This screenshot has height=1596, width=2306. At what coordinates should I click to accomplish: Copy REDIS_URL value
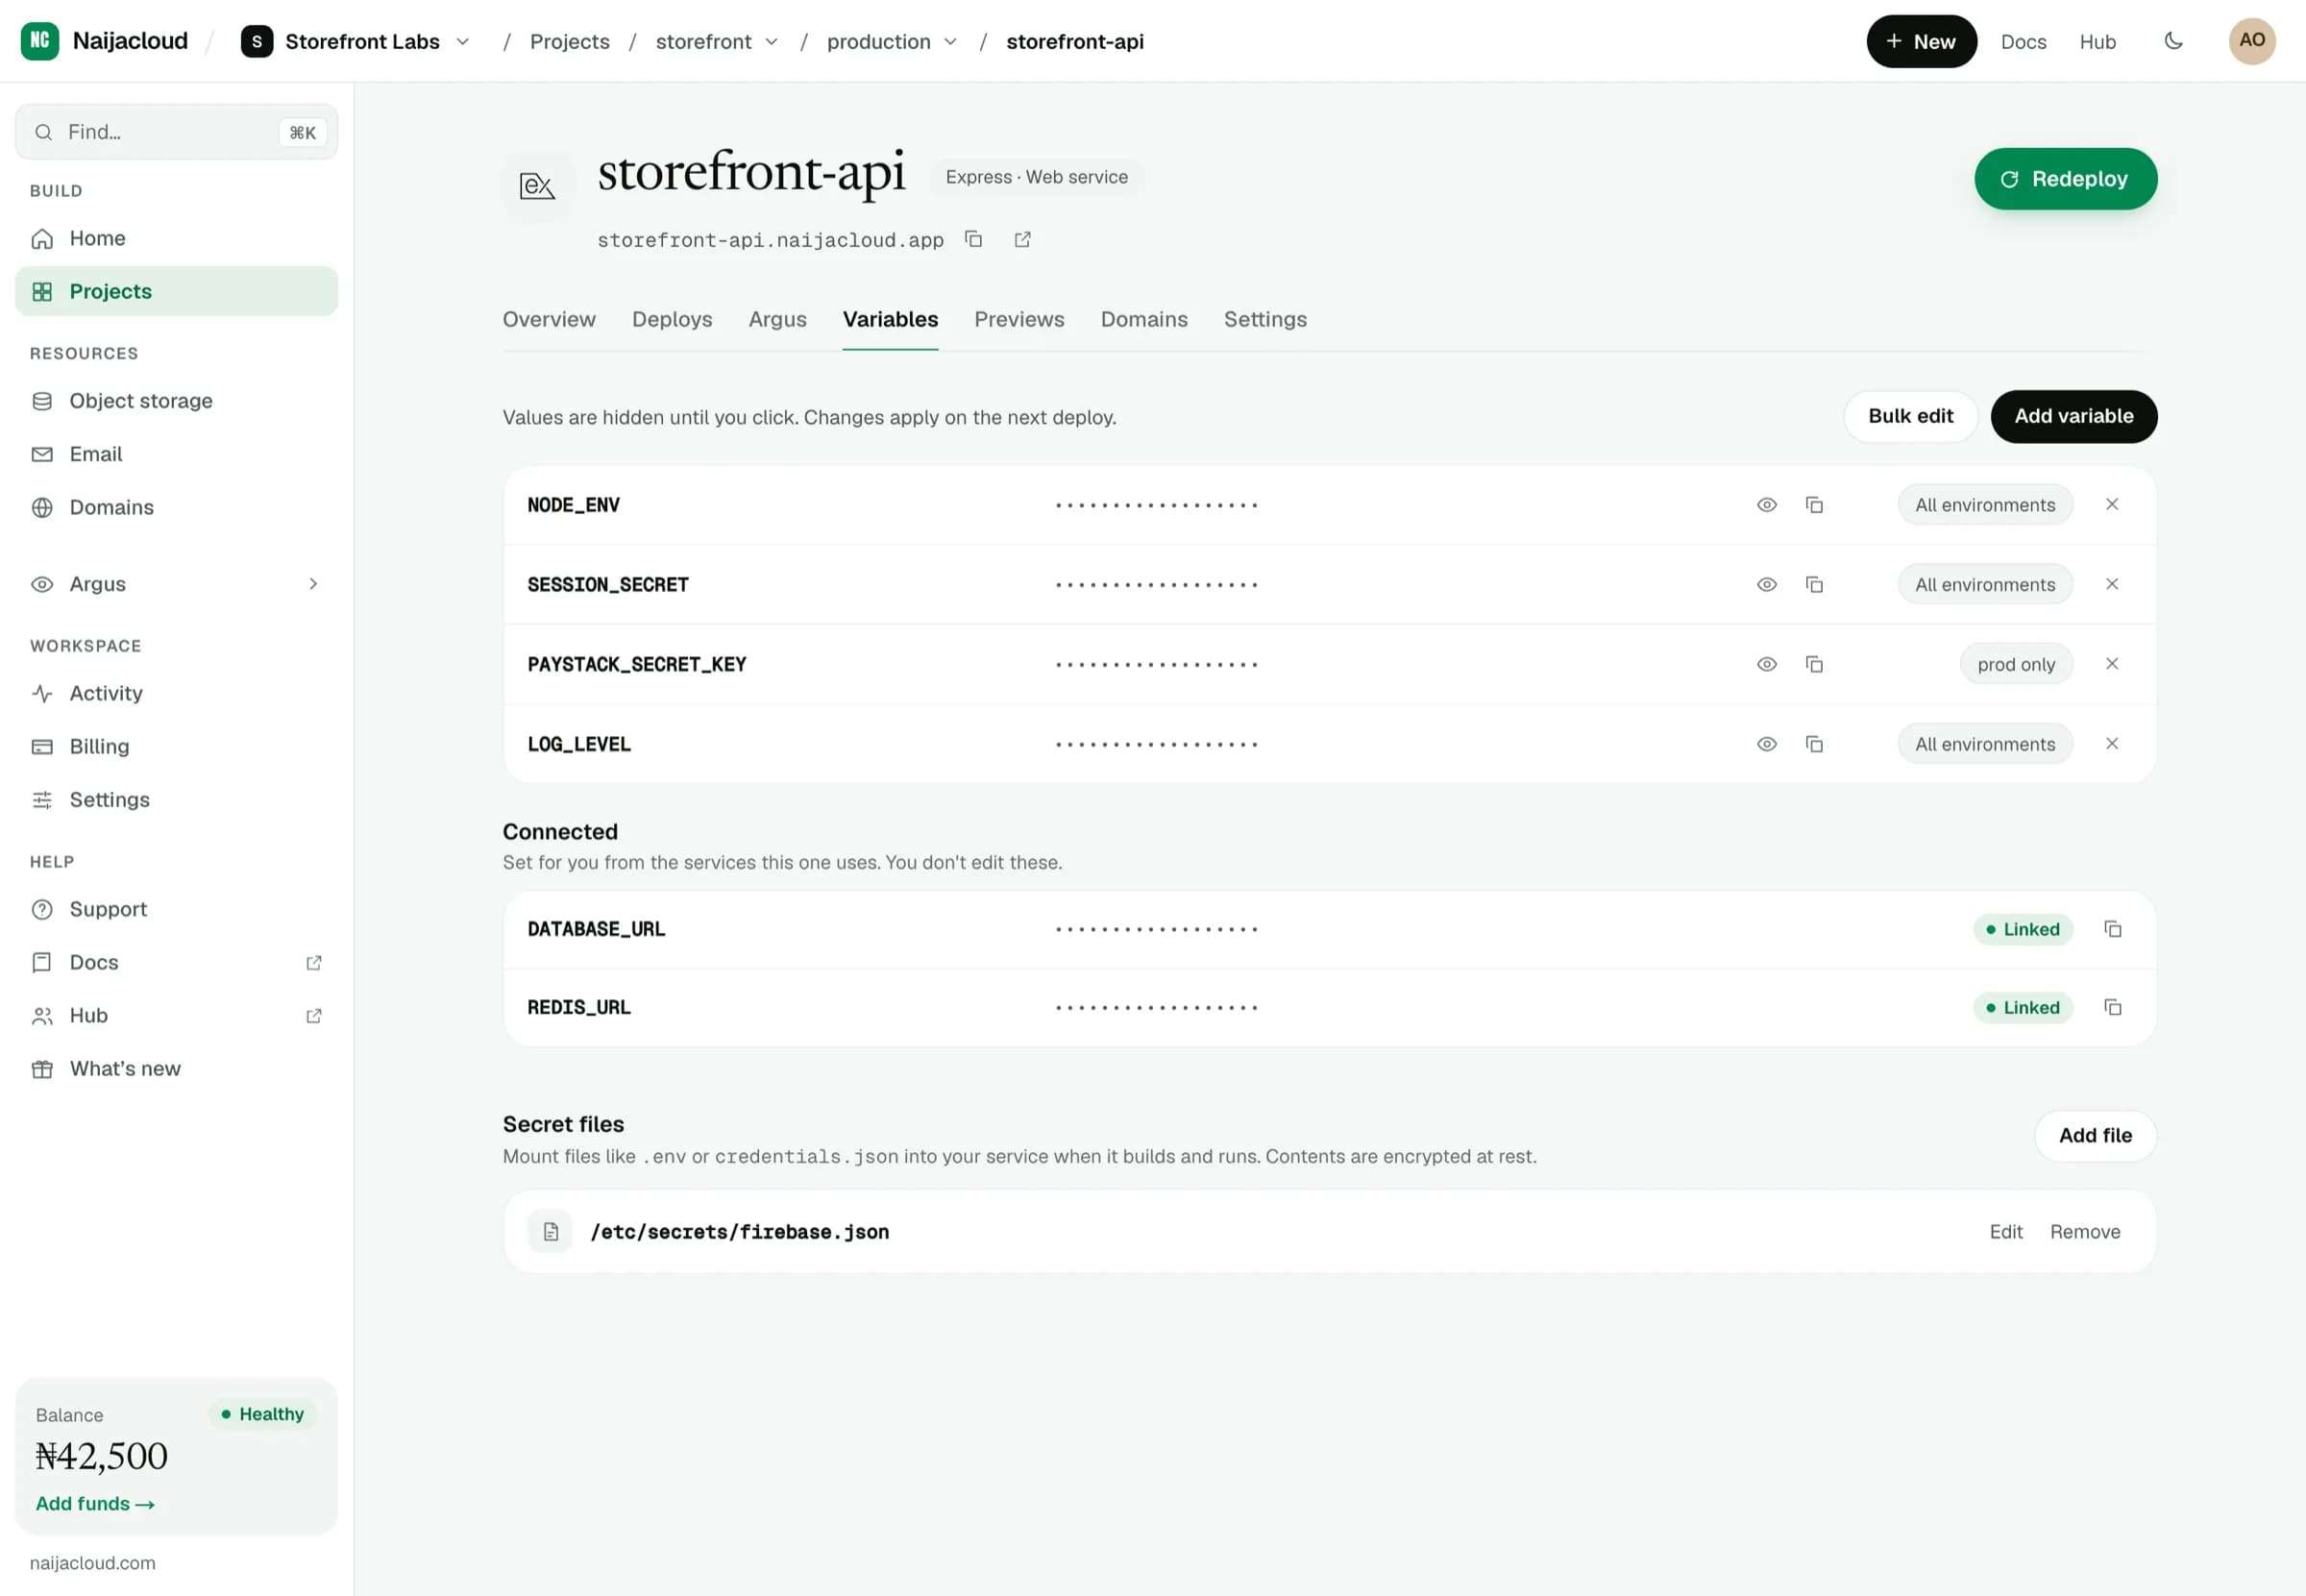coord(2112,1007)
